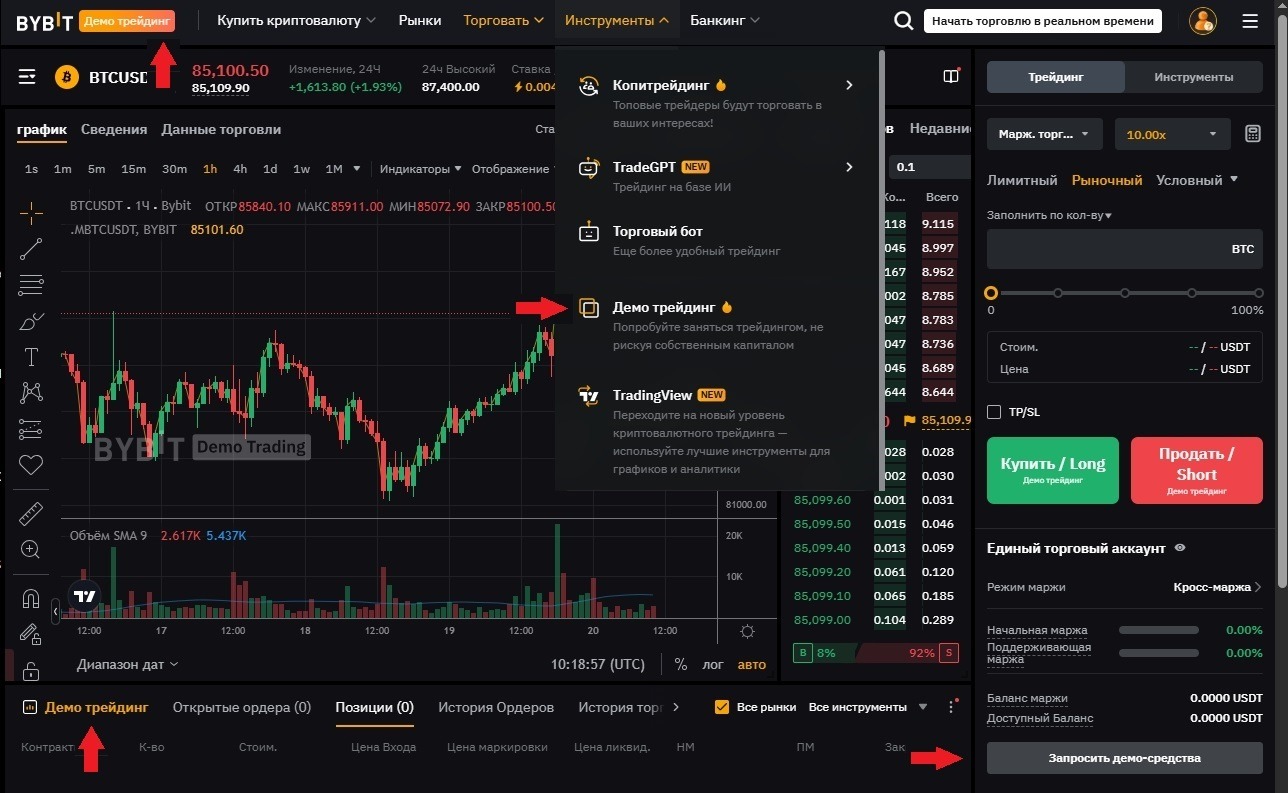Expand the Trade dropdown menu
Viewport: 1288px width, 793px height.
504,20
